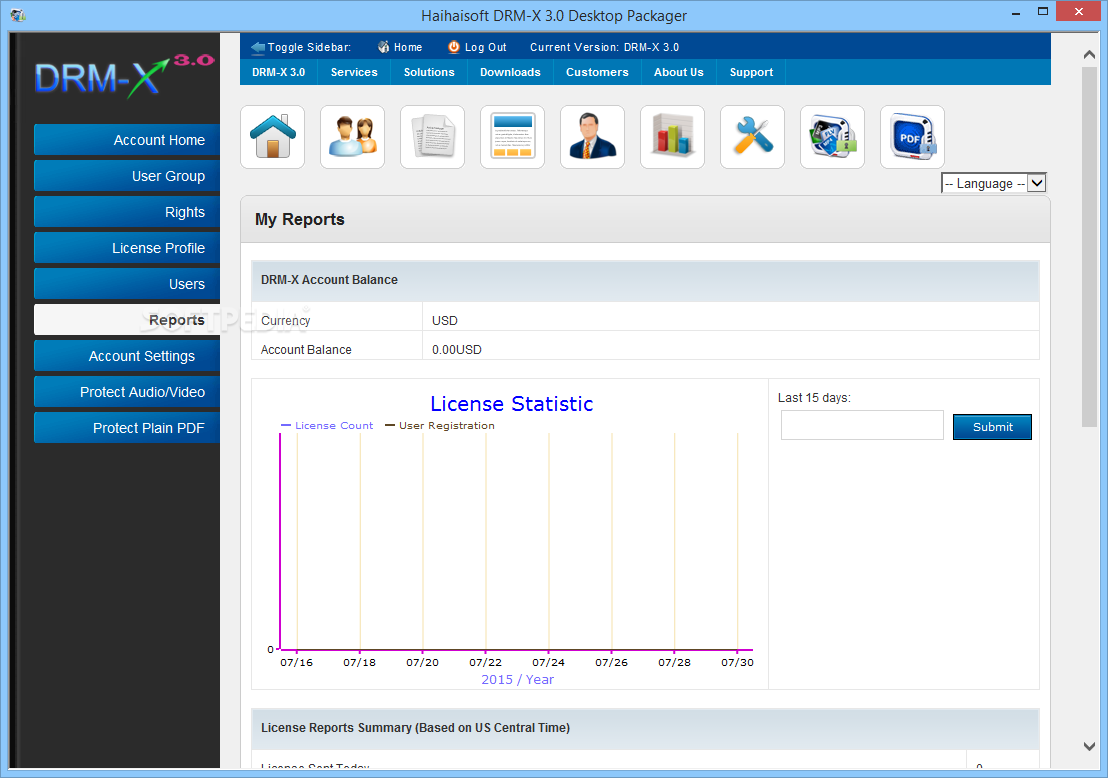Click the Home text link in top bar
Viewport: 1108px width, 778px height.
click(x=408, y=47)
